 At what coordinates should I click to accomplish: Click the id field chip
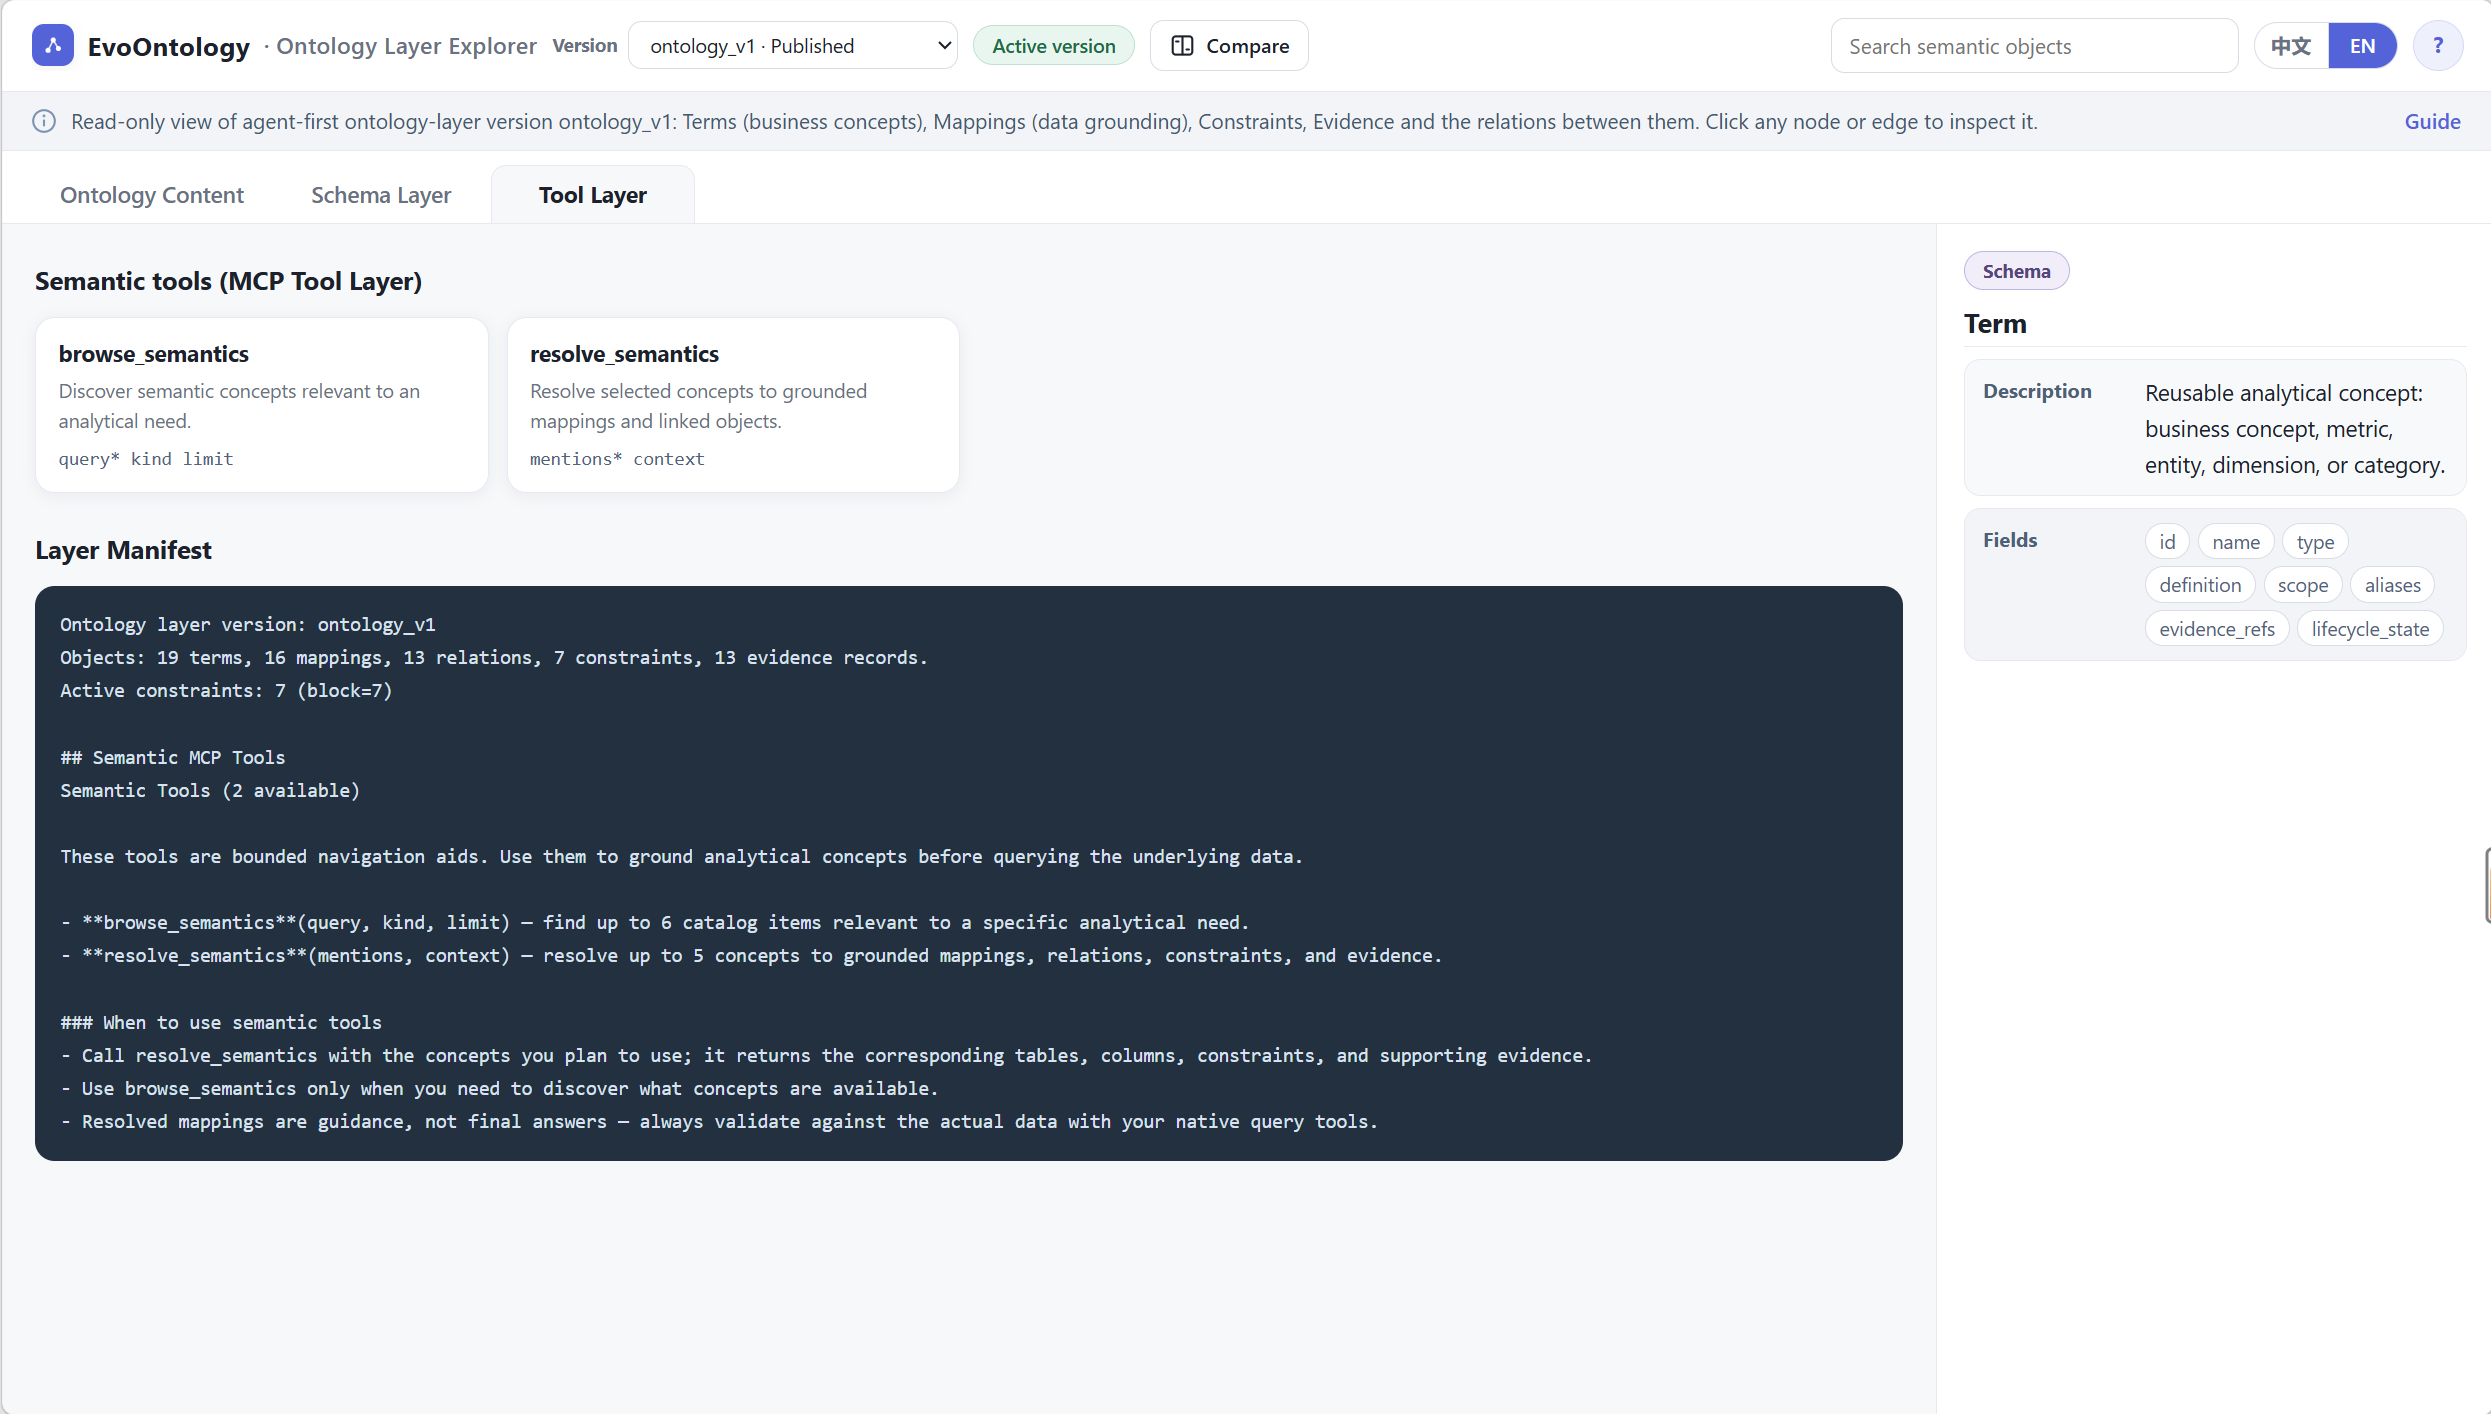2167,542
